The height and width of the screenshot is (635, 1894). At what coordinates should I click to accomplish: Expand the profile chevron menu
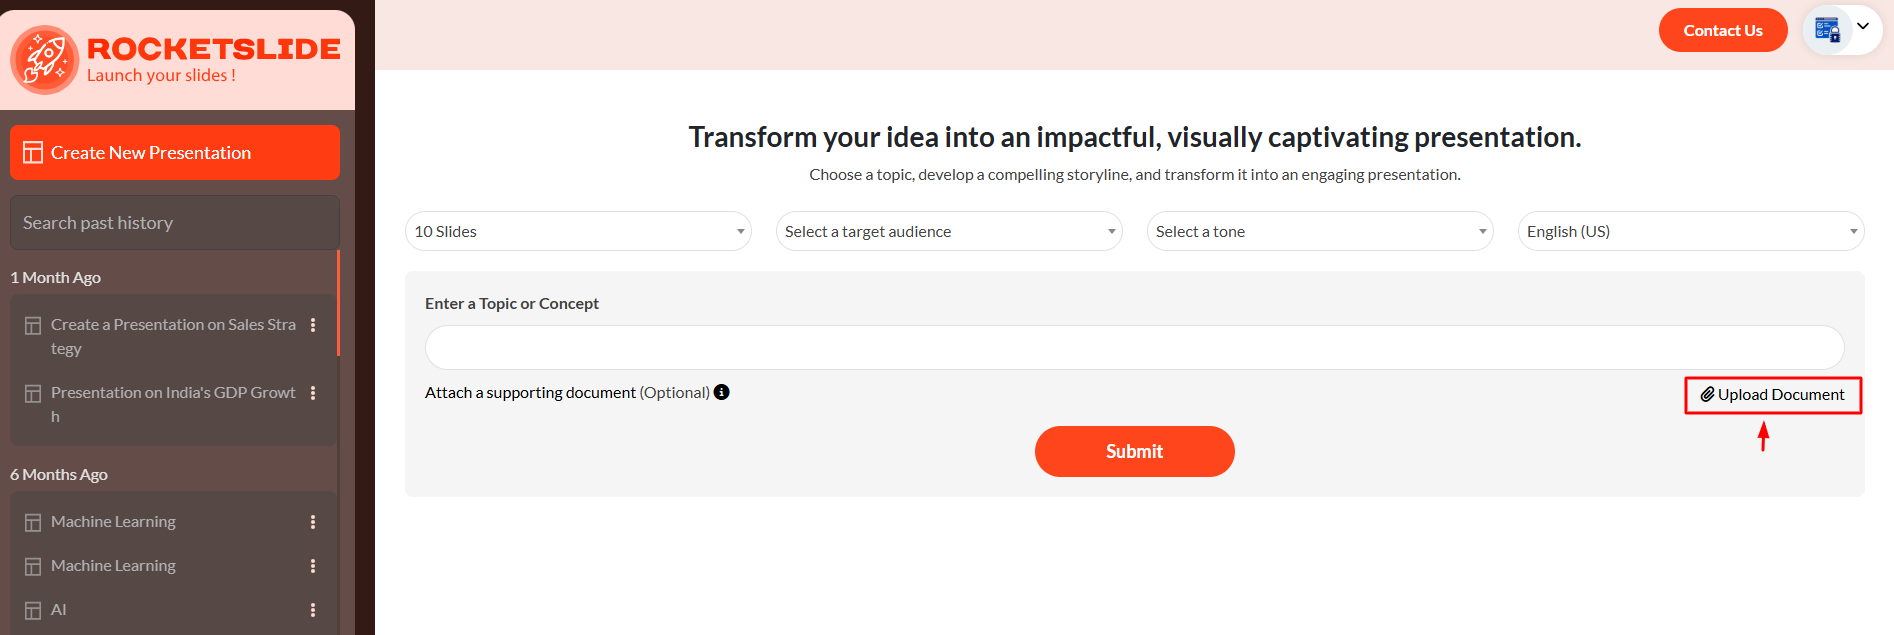click(x=1863, y=26)
